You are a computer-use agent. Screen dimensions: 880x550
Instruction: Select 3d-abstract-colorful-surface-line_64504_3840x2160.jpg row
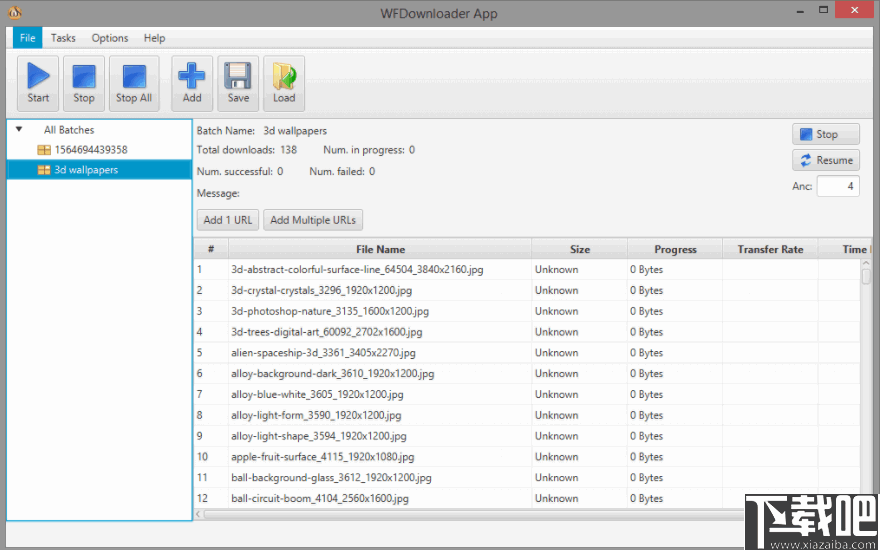click(527, 269)
